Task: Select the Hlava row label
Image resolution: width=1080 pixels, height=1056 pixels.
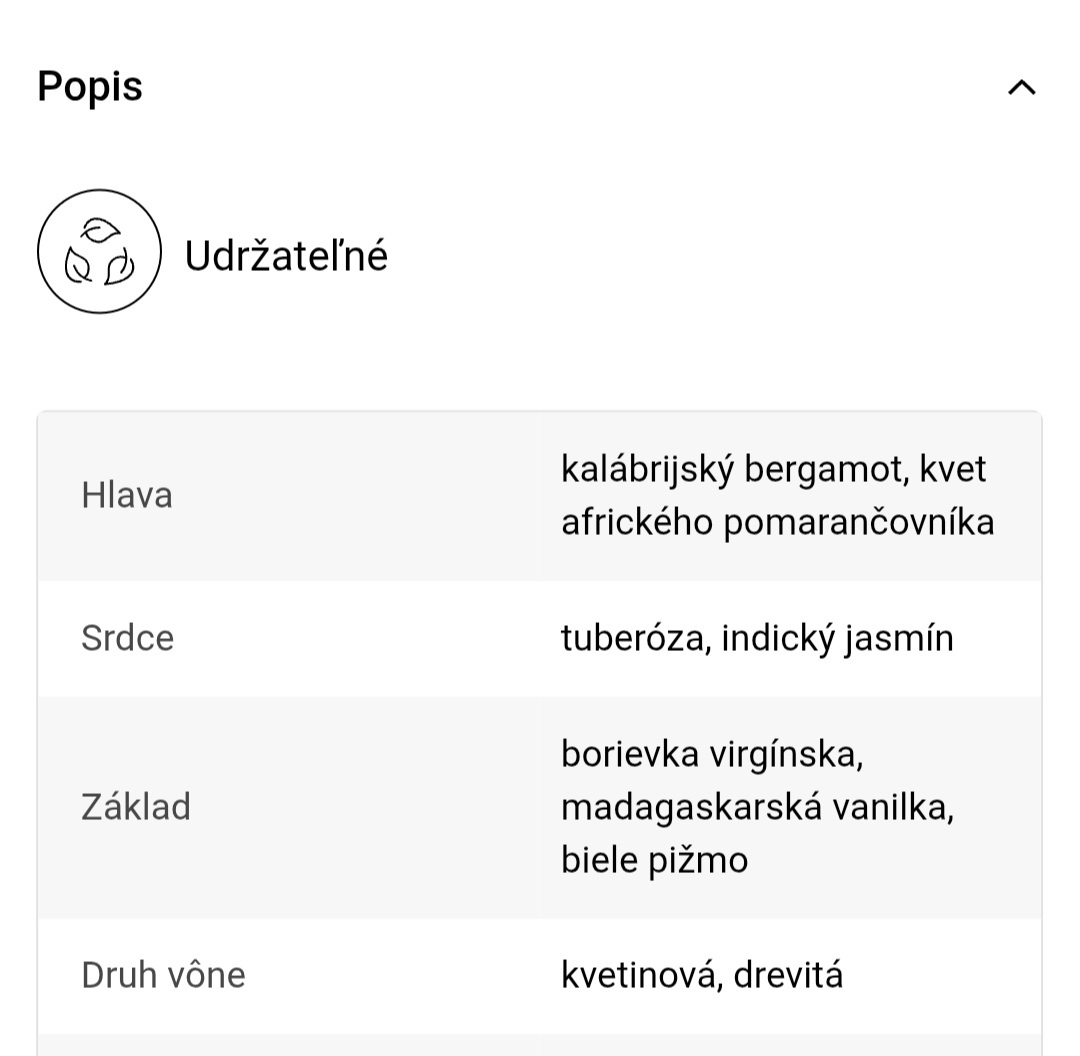Action: pos(127,495)
